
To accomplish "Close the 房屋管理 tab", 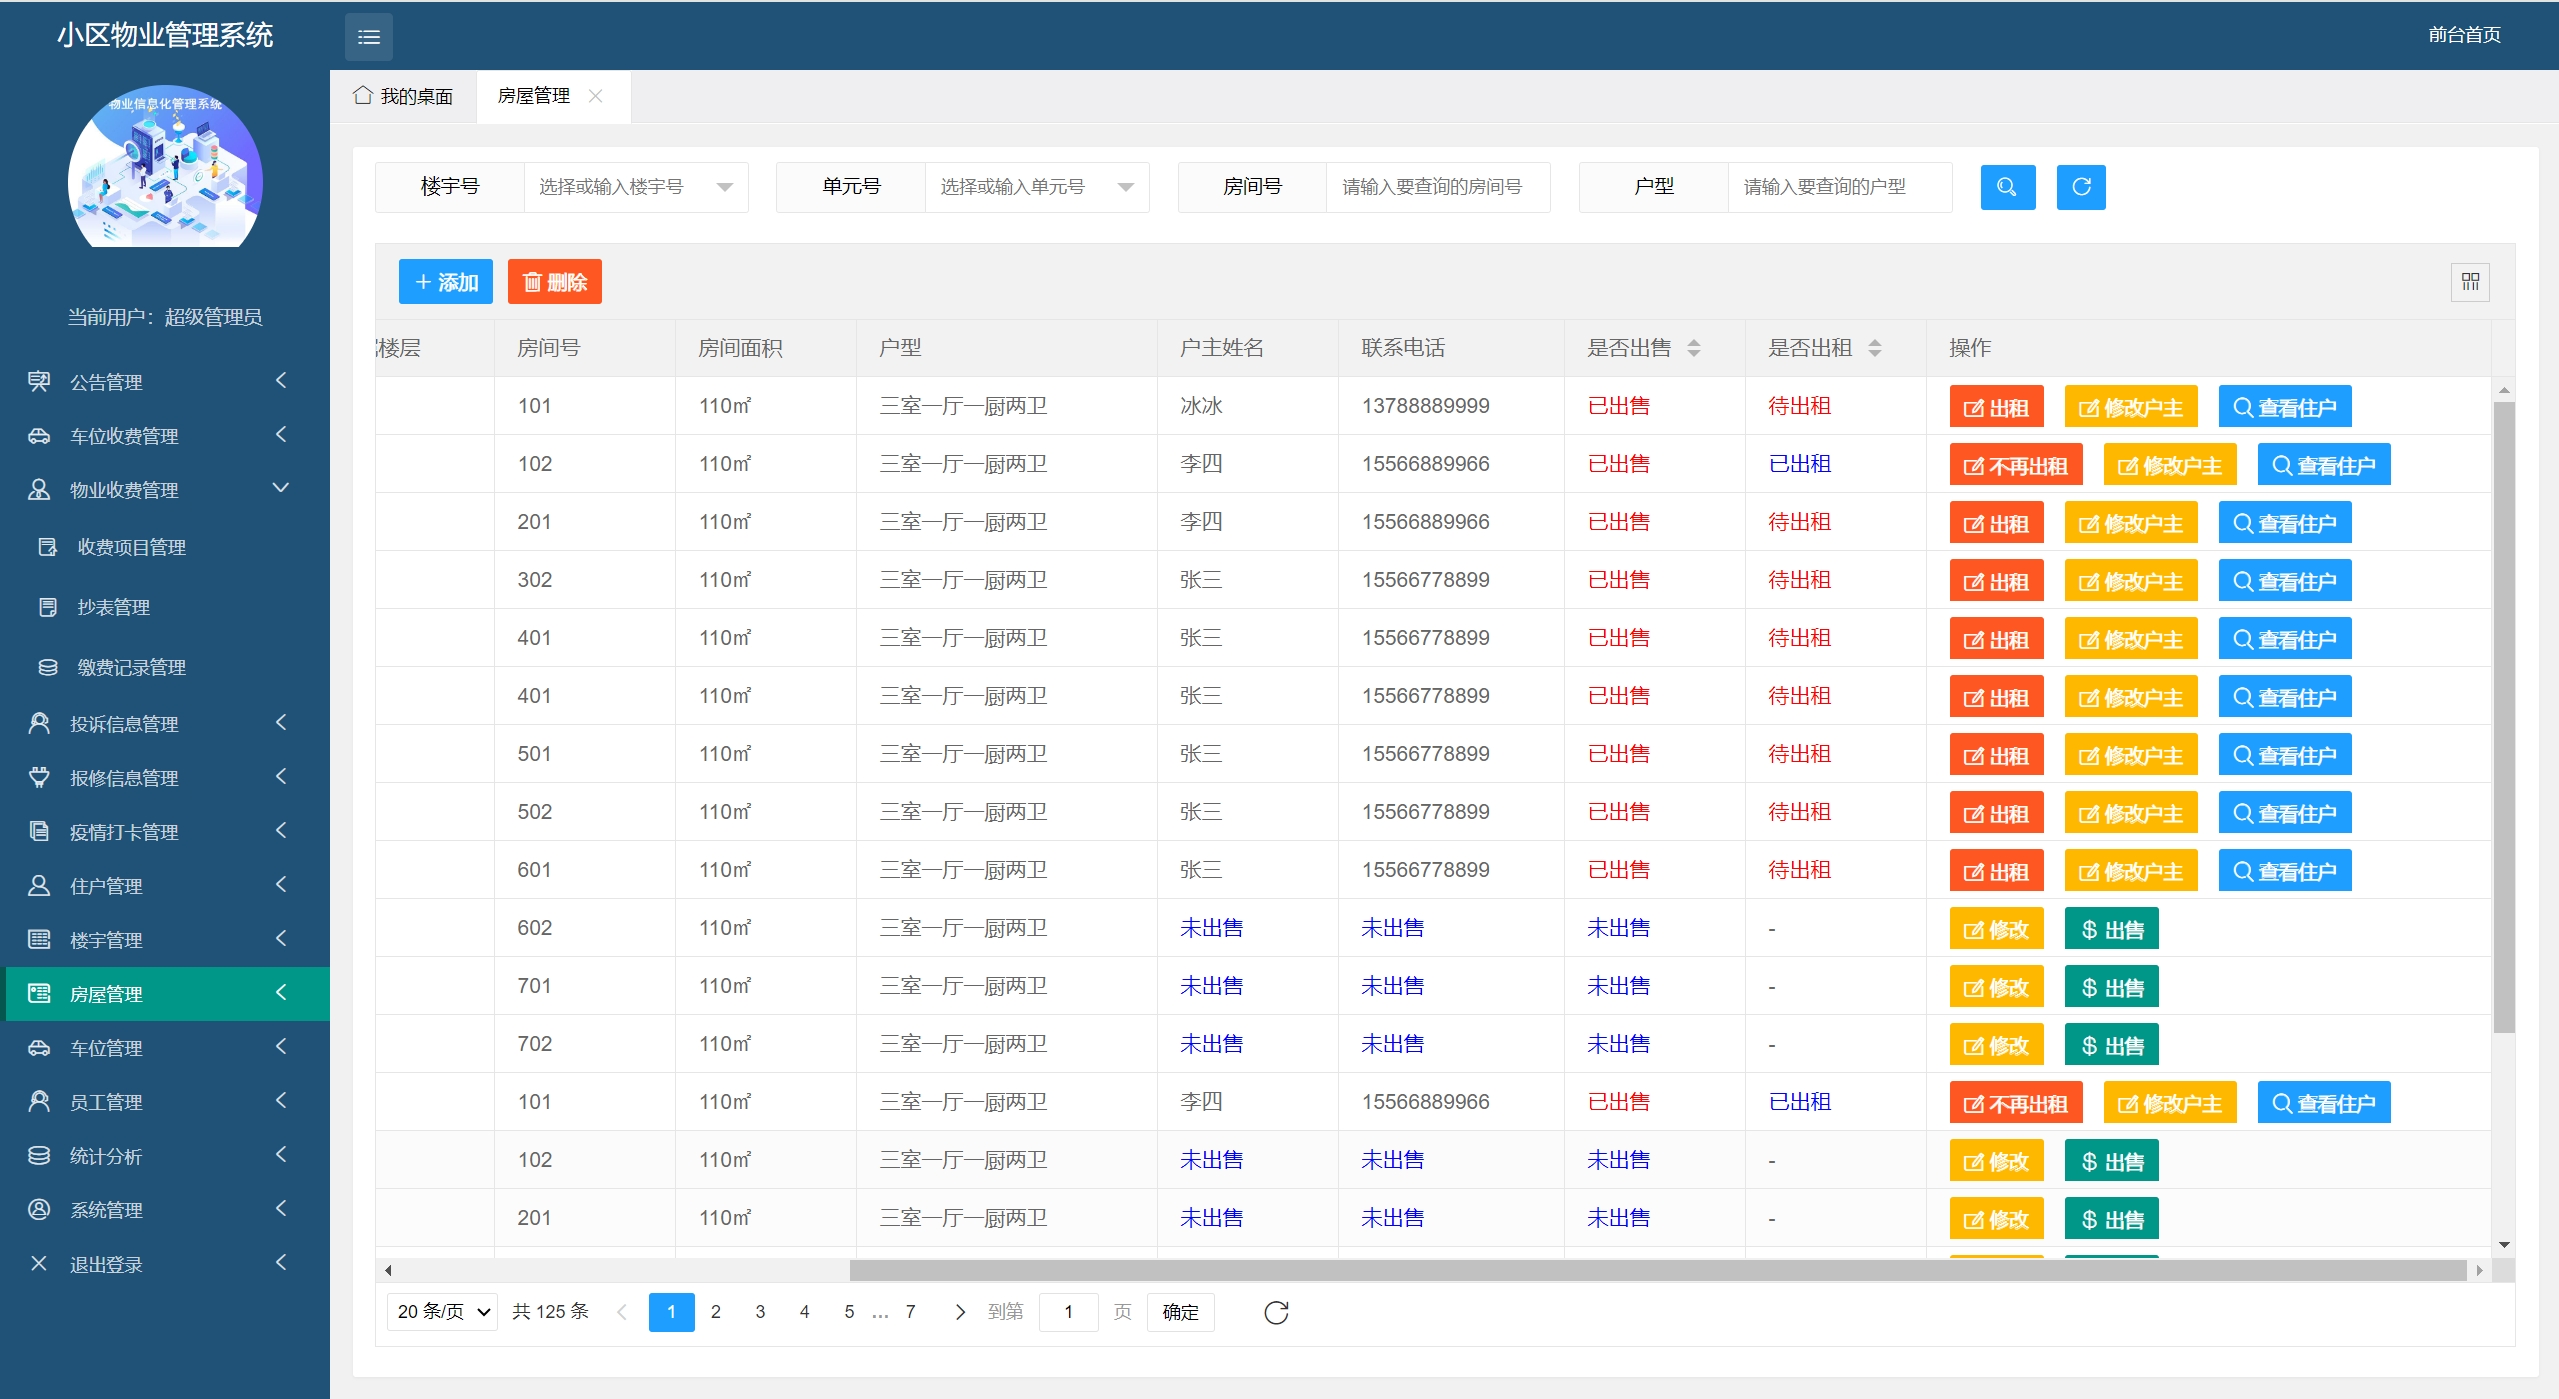I will point(596,96).
